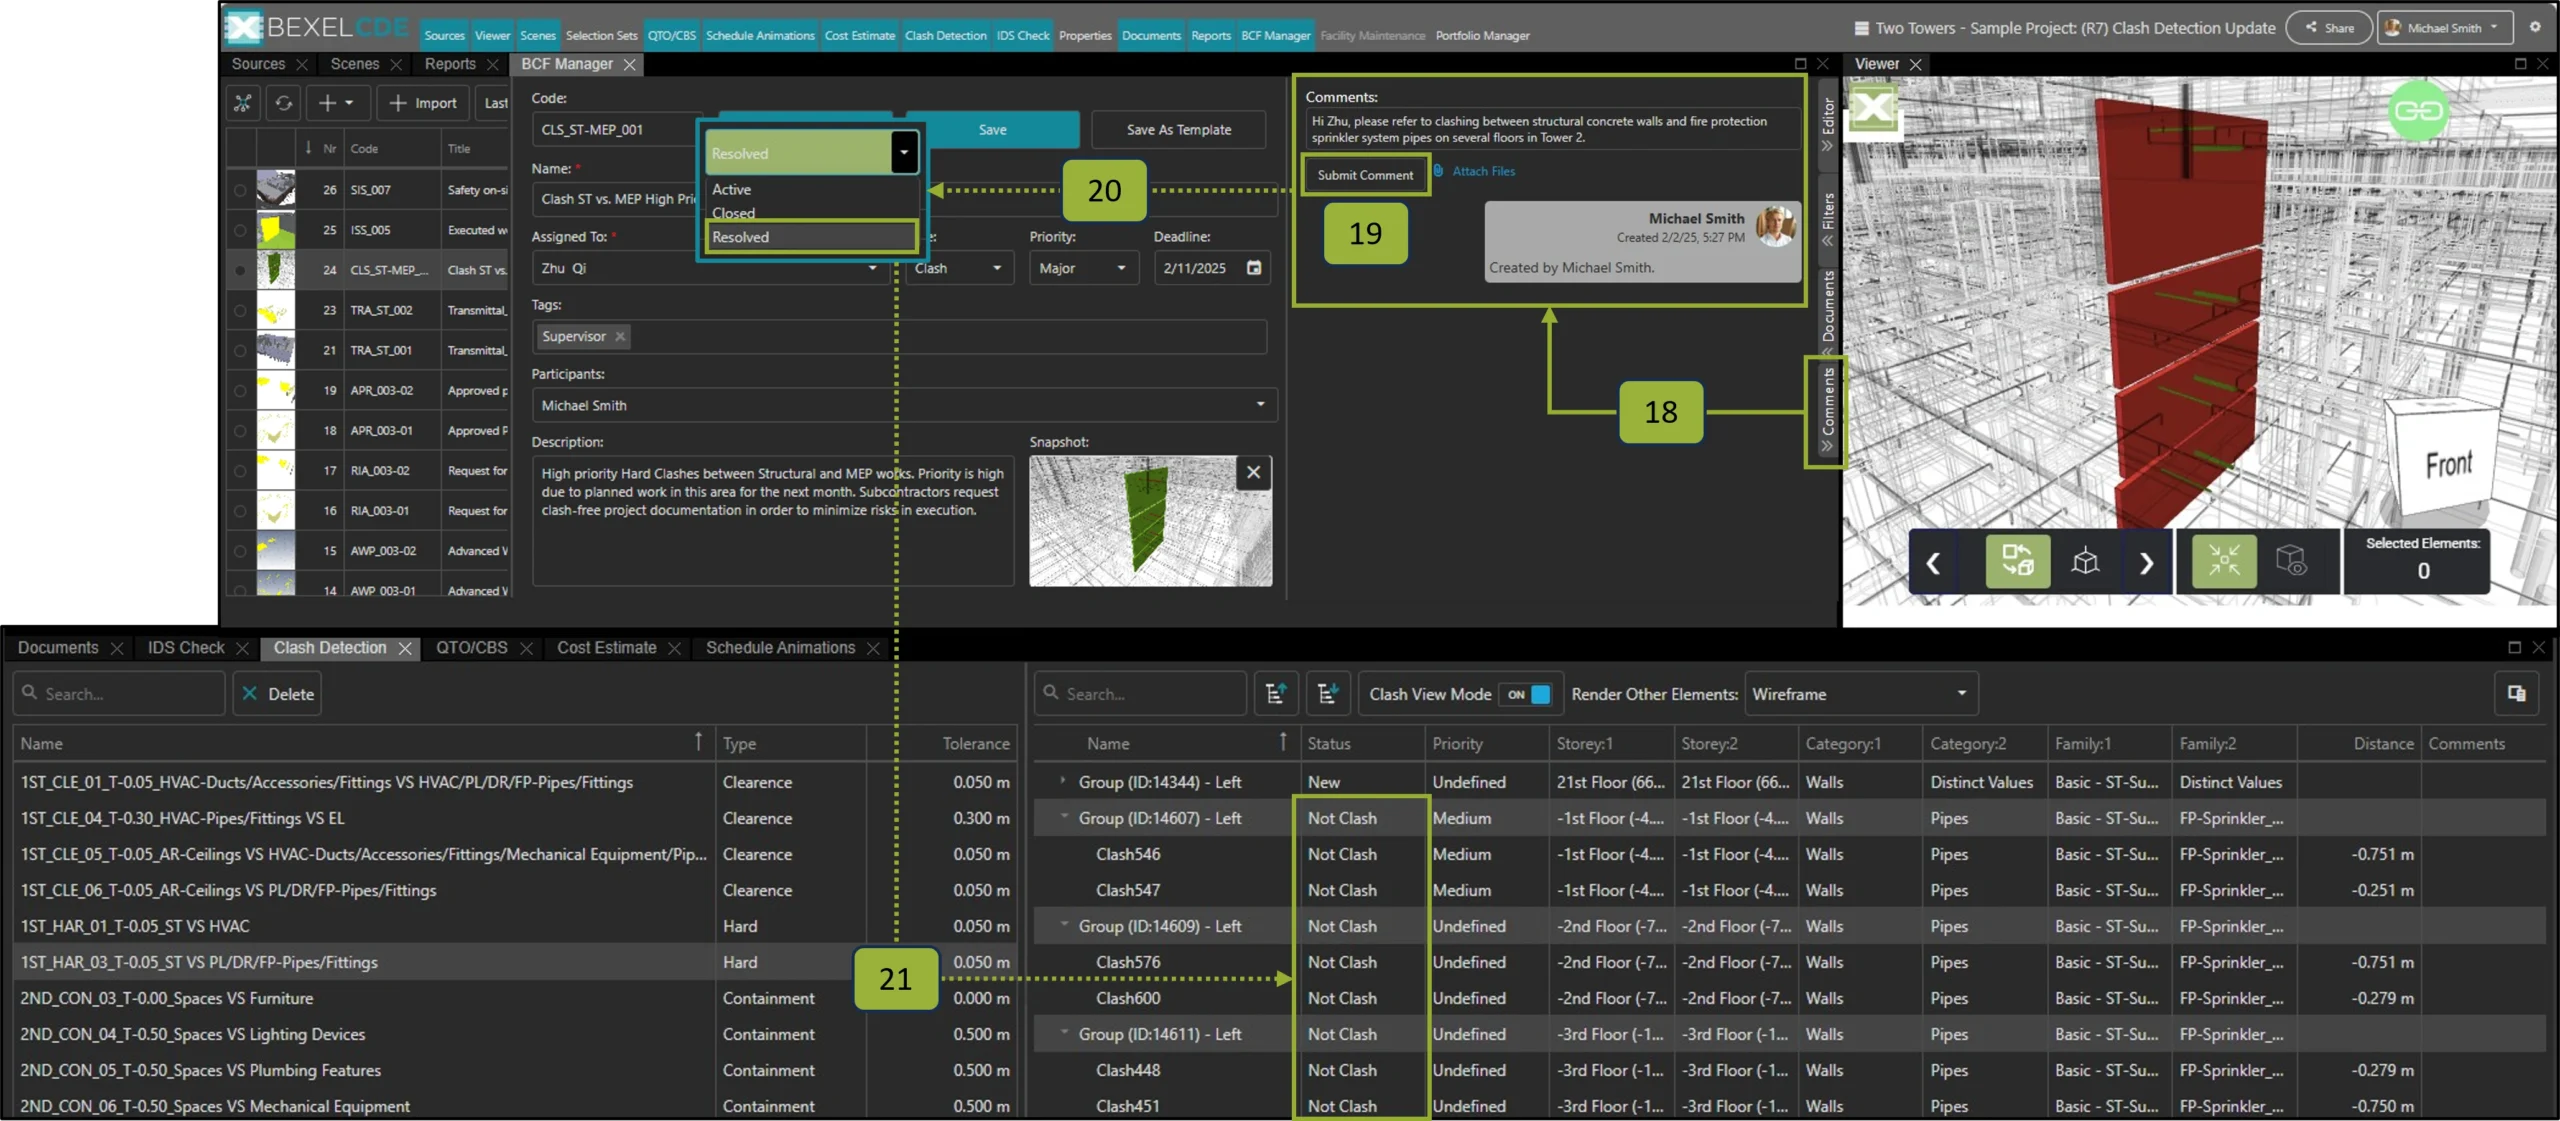This screenshot has height=1121, width=2560.
Task: Open the add new issue plus menu
Action: 337,103
